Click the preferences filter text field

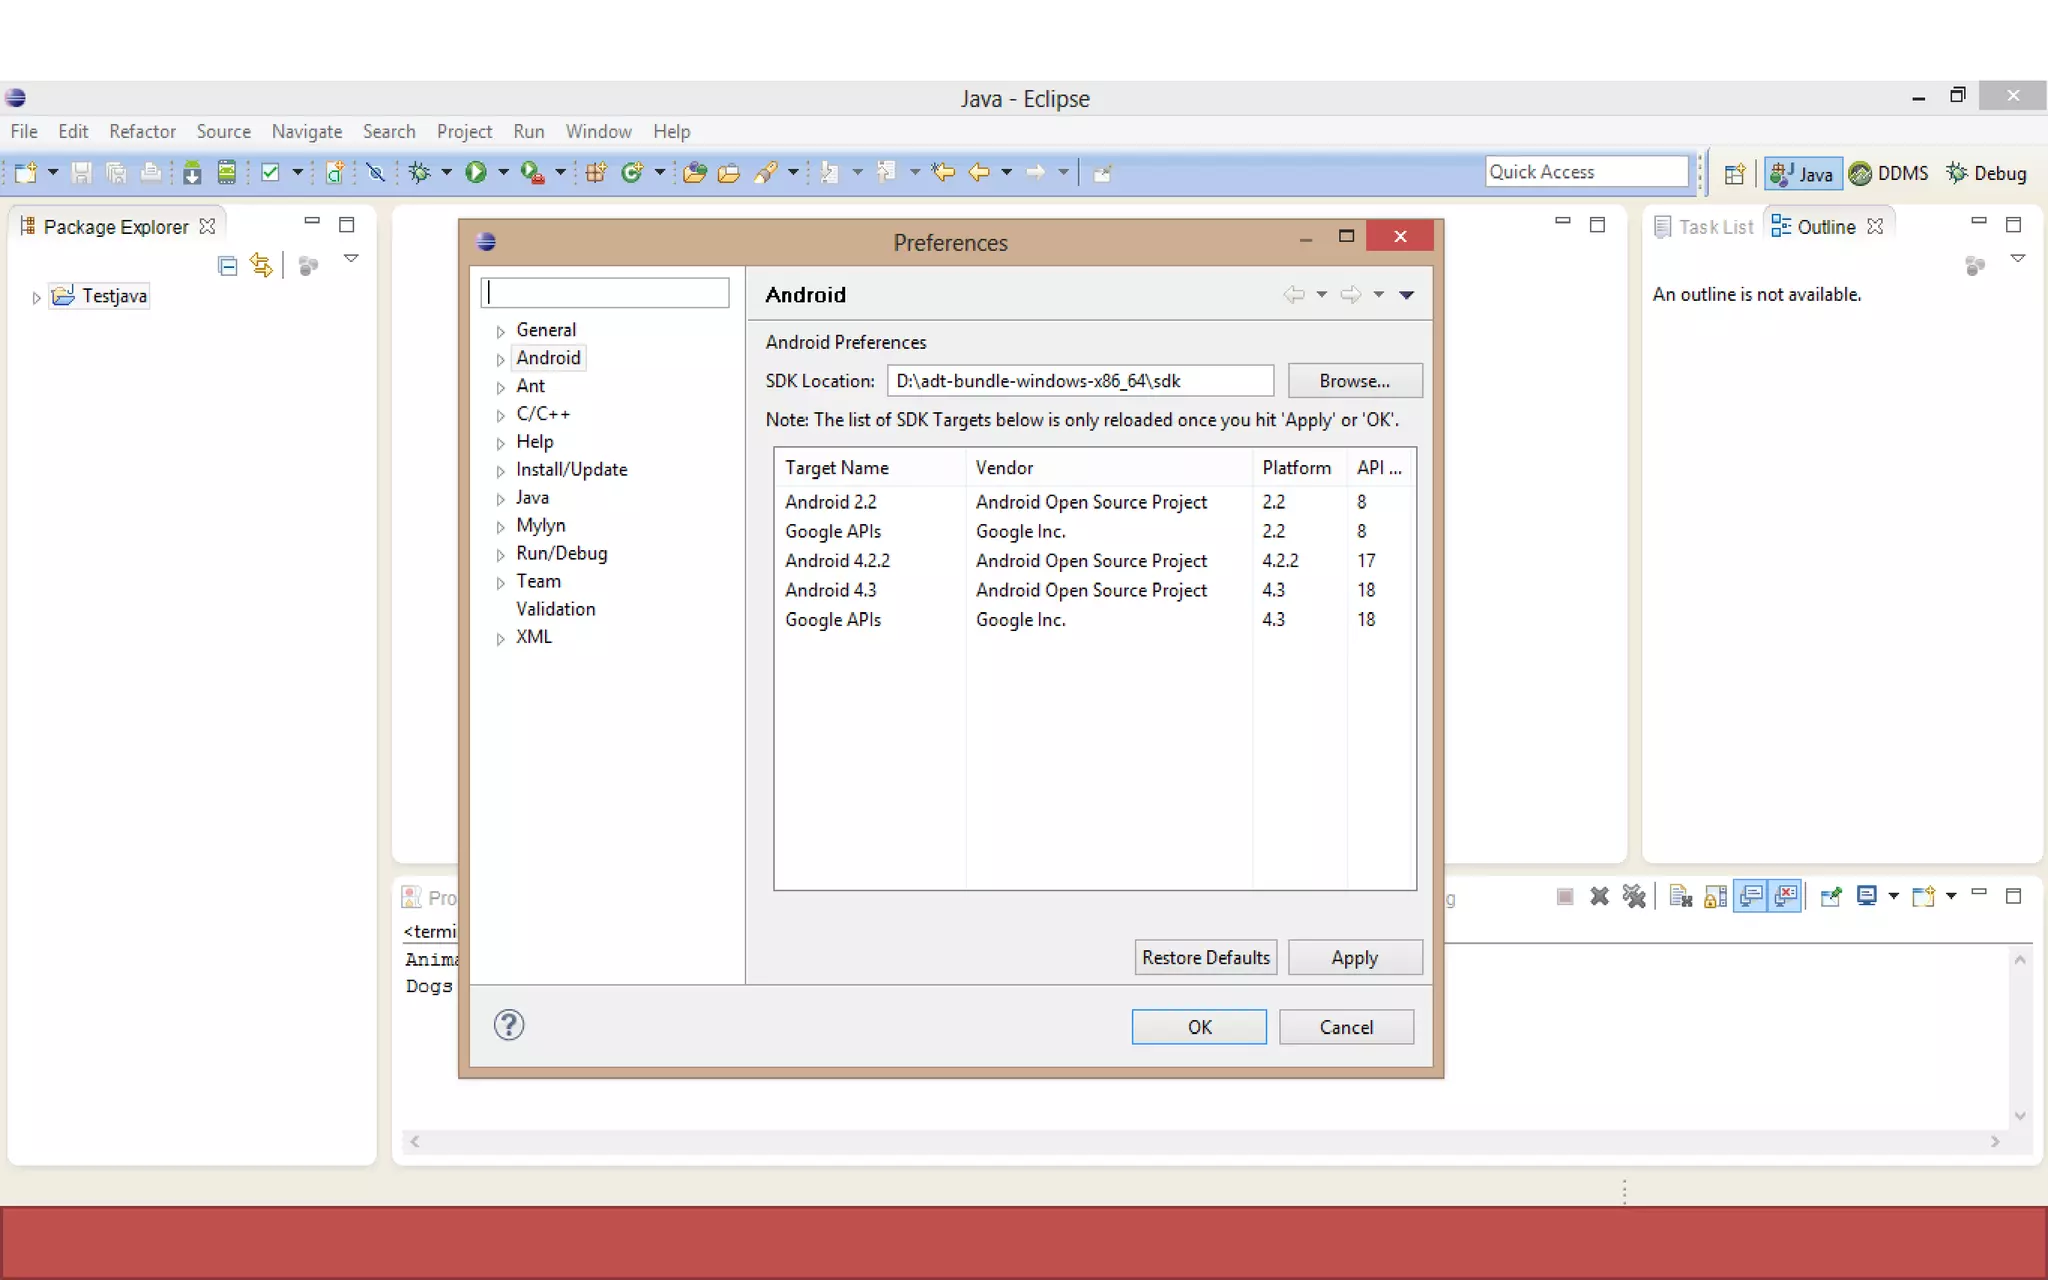[x=605, y=293]
